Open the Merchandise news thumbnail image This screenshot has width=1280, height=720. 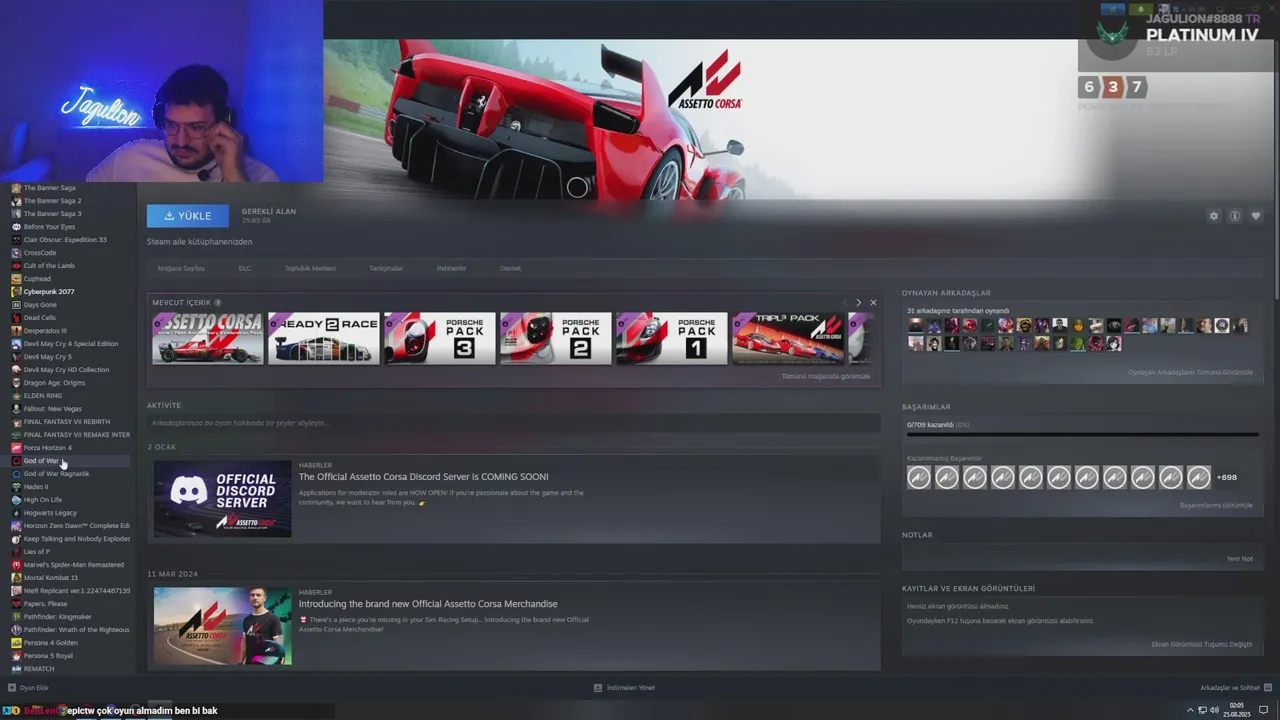click(223, 626)
